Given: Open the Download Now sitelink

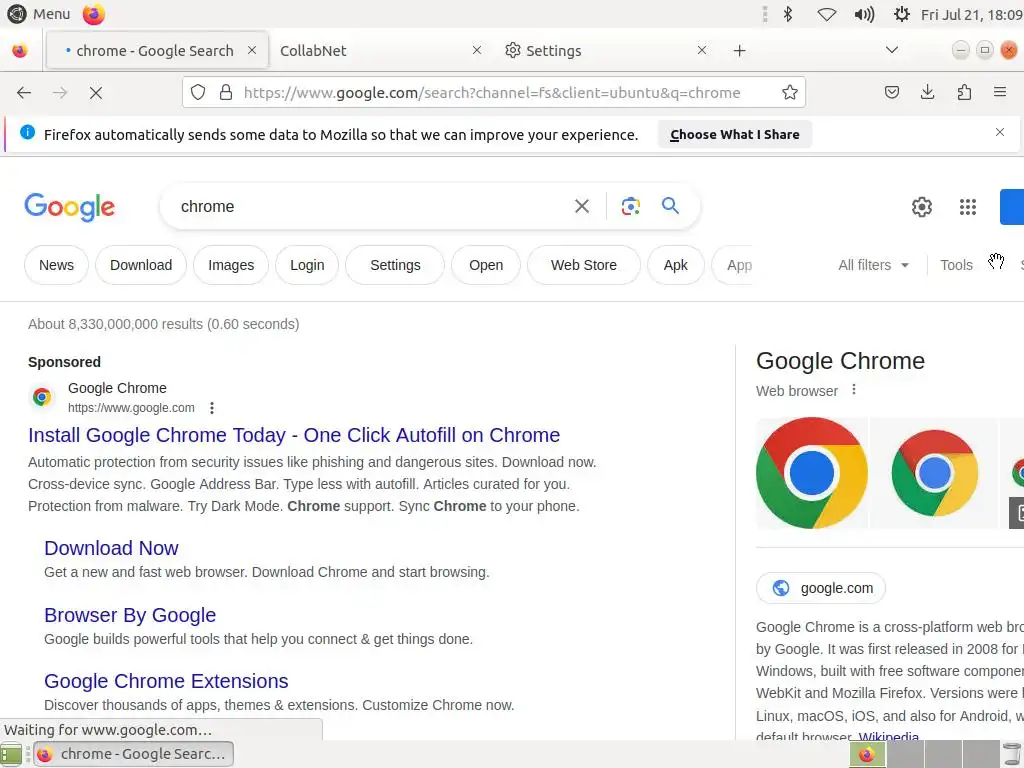Looking at the screenshot, I should point(111,548).
